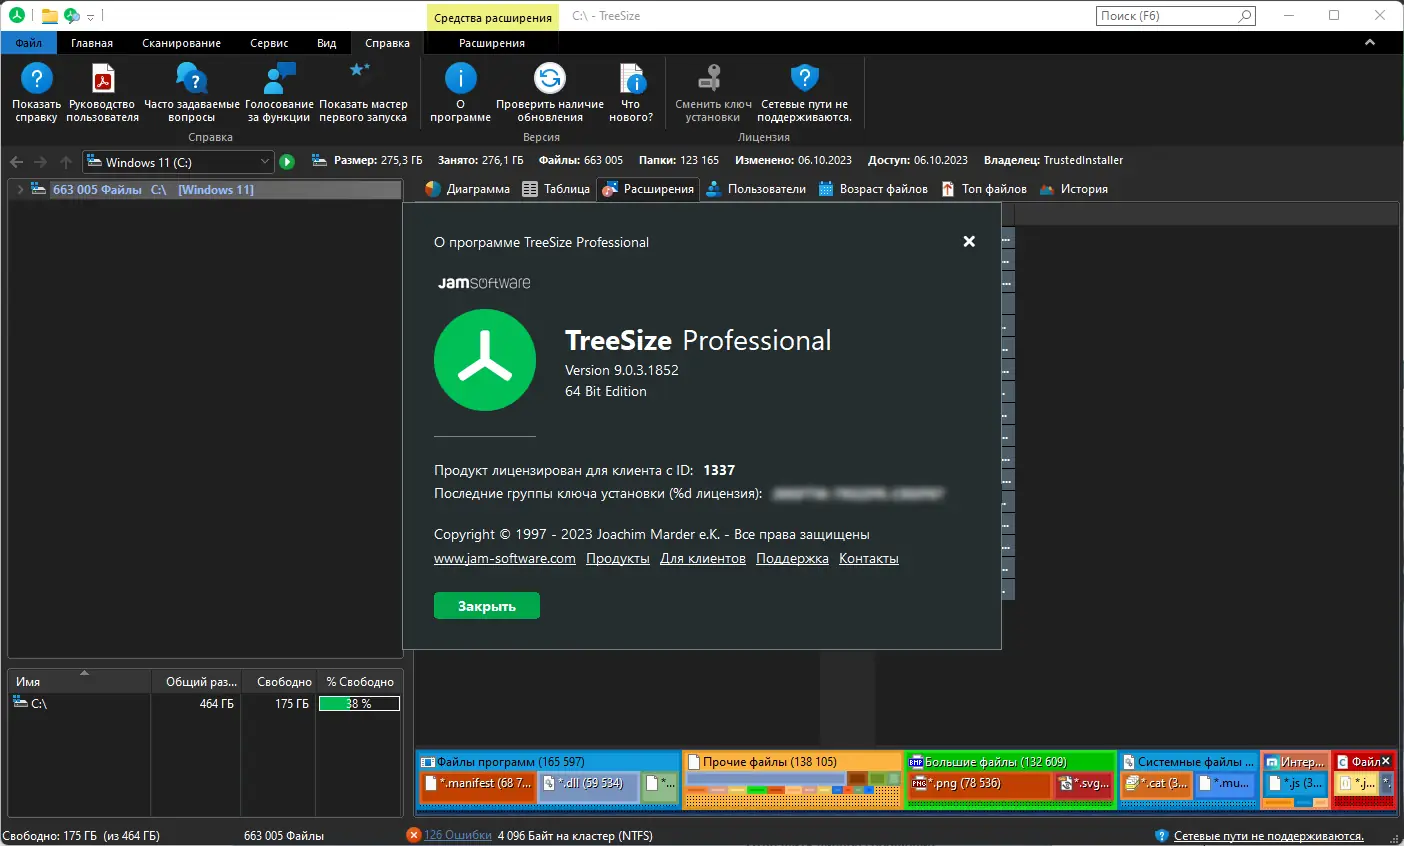Switch to the Диаграмма view tab
The image size is (1404, 846).
click(467, 189)
